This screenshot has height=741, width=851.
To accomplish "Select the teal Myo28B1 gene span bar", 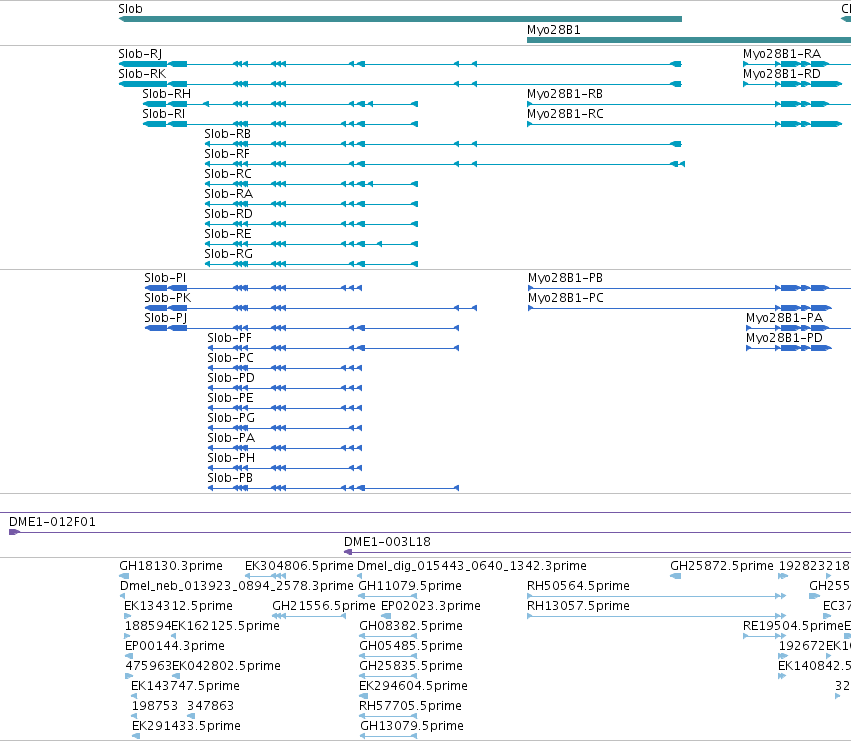I will [x=689, y=40].
